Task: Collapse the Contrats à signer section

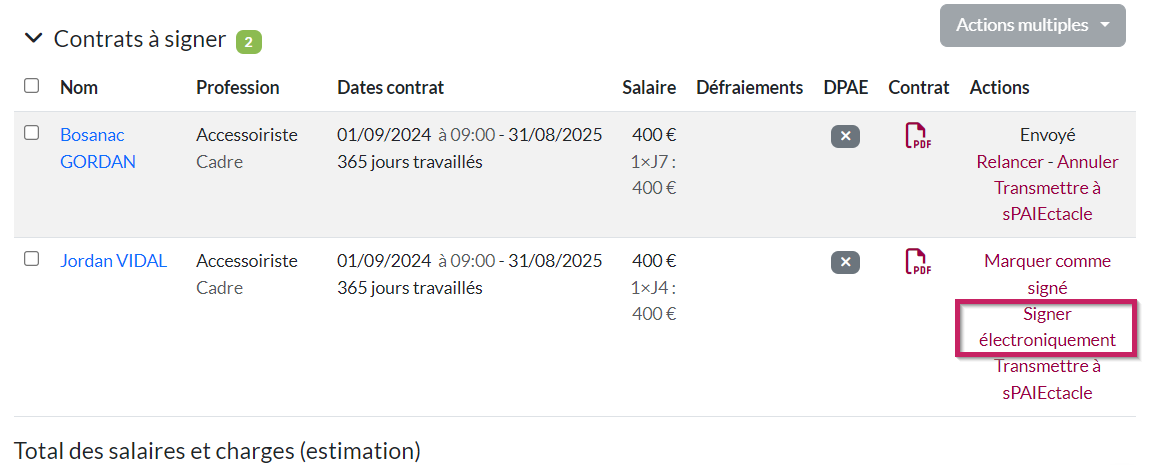Action: [x=34, y=39]
